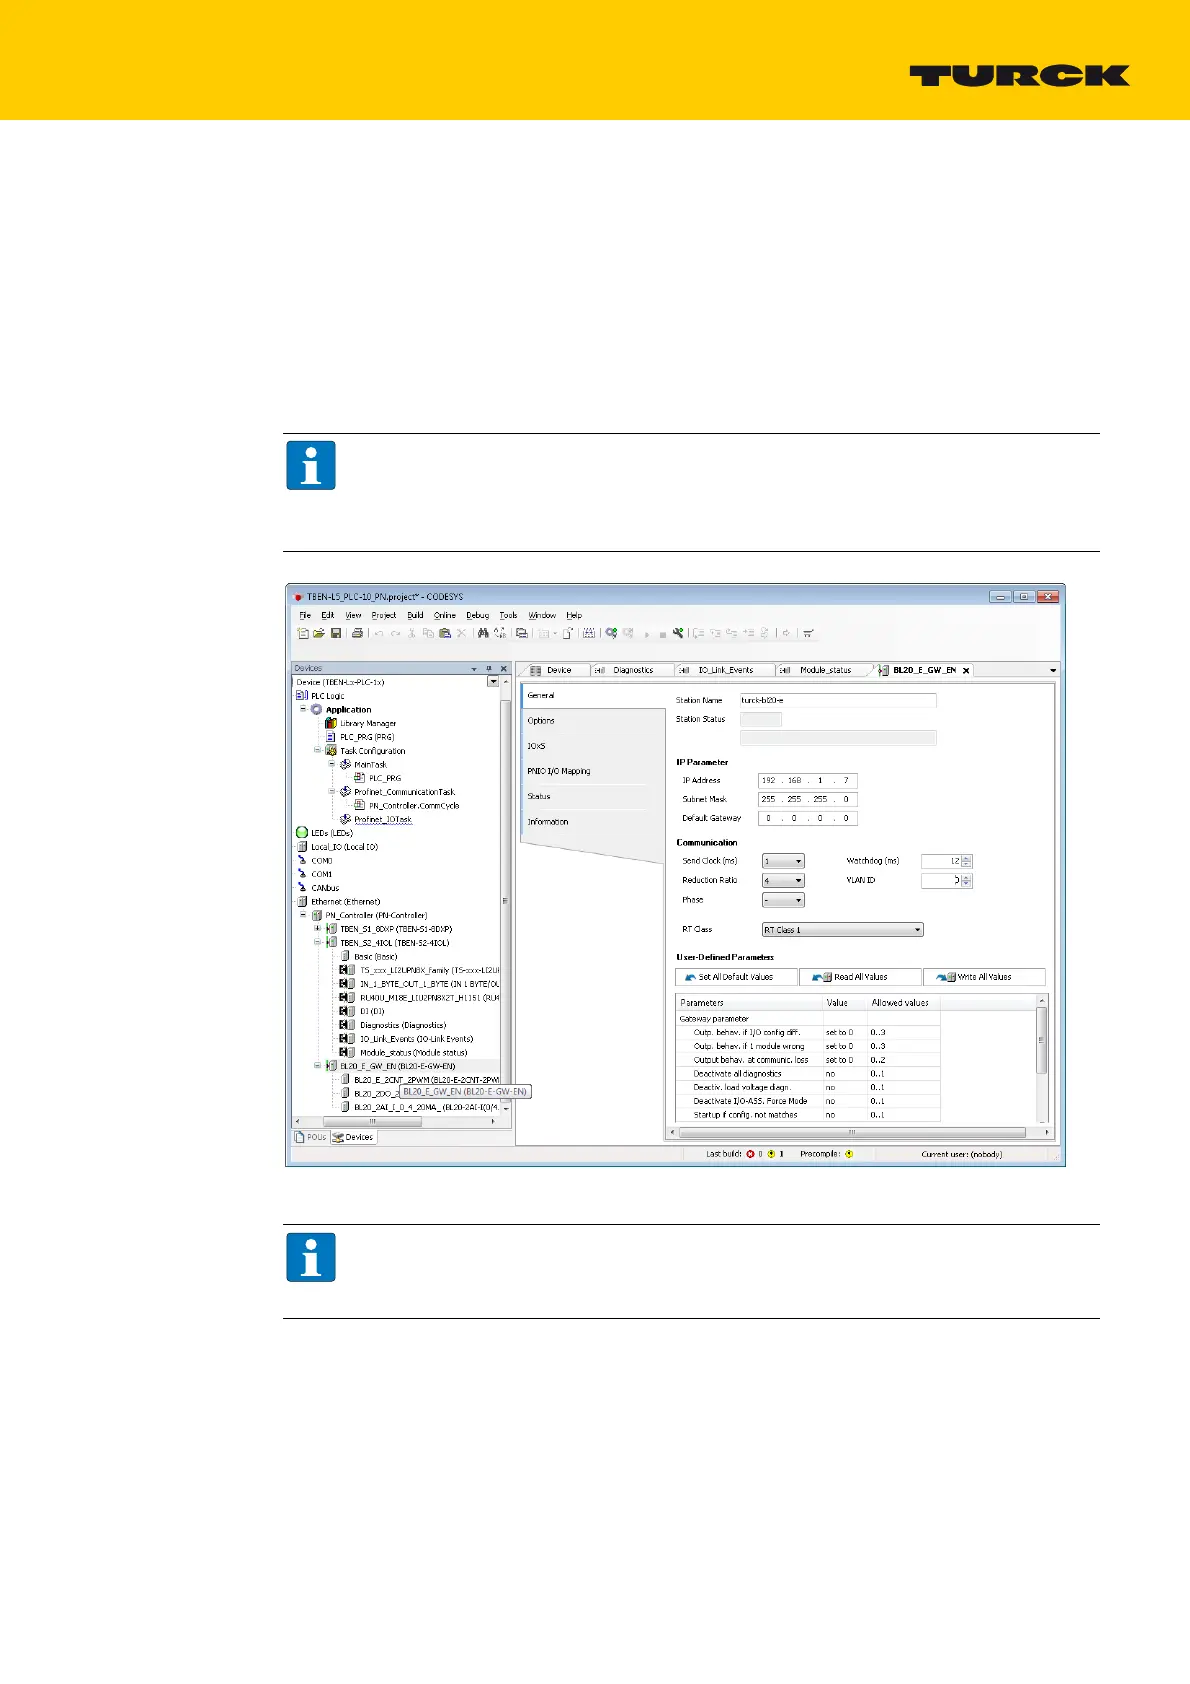Select 'Deactivate all diagnostics' parameter row
This screenshot has width=1190, height=1684.
(808, 1073)
